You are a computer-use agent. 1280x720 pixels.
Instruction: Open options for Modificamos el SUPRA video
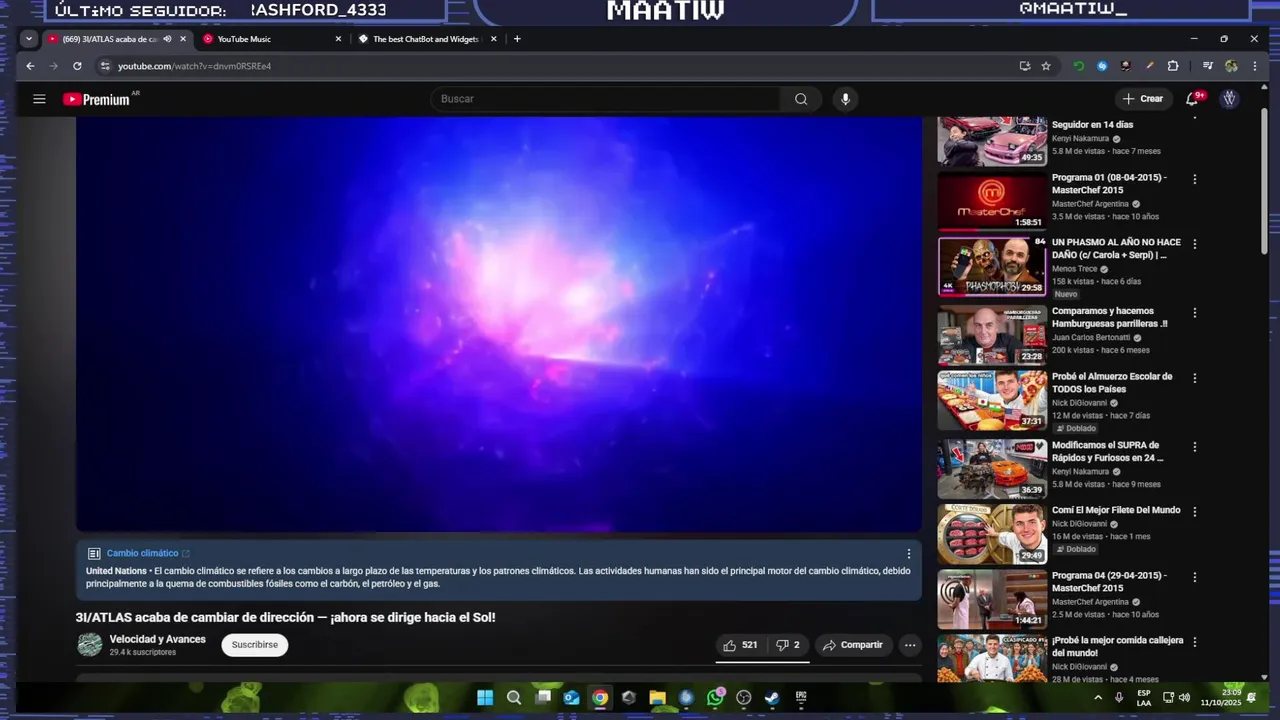(1194, 446)
